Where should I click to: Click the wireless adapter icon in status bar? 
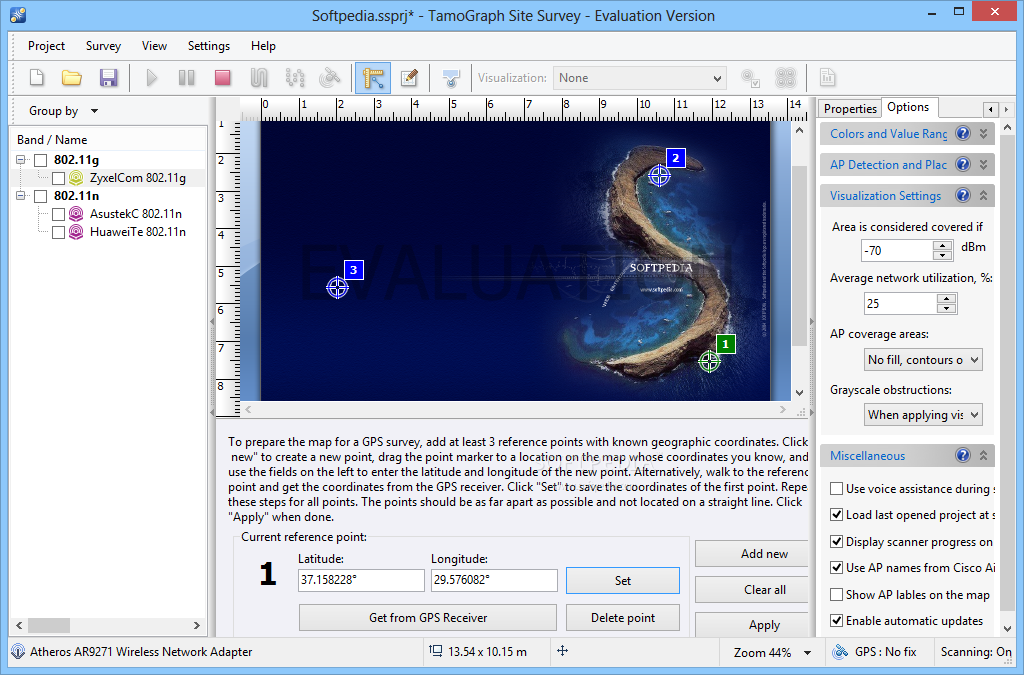point(18,651)
